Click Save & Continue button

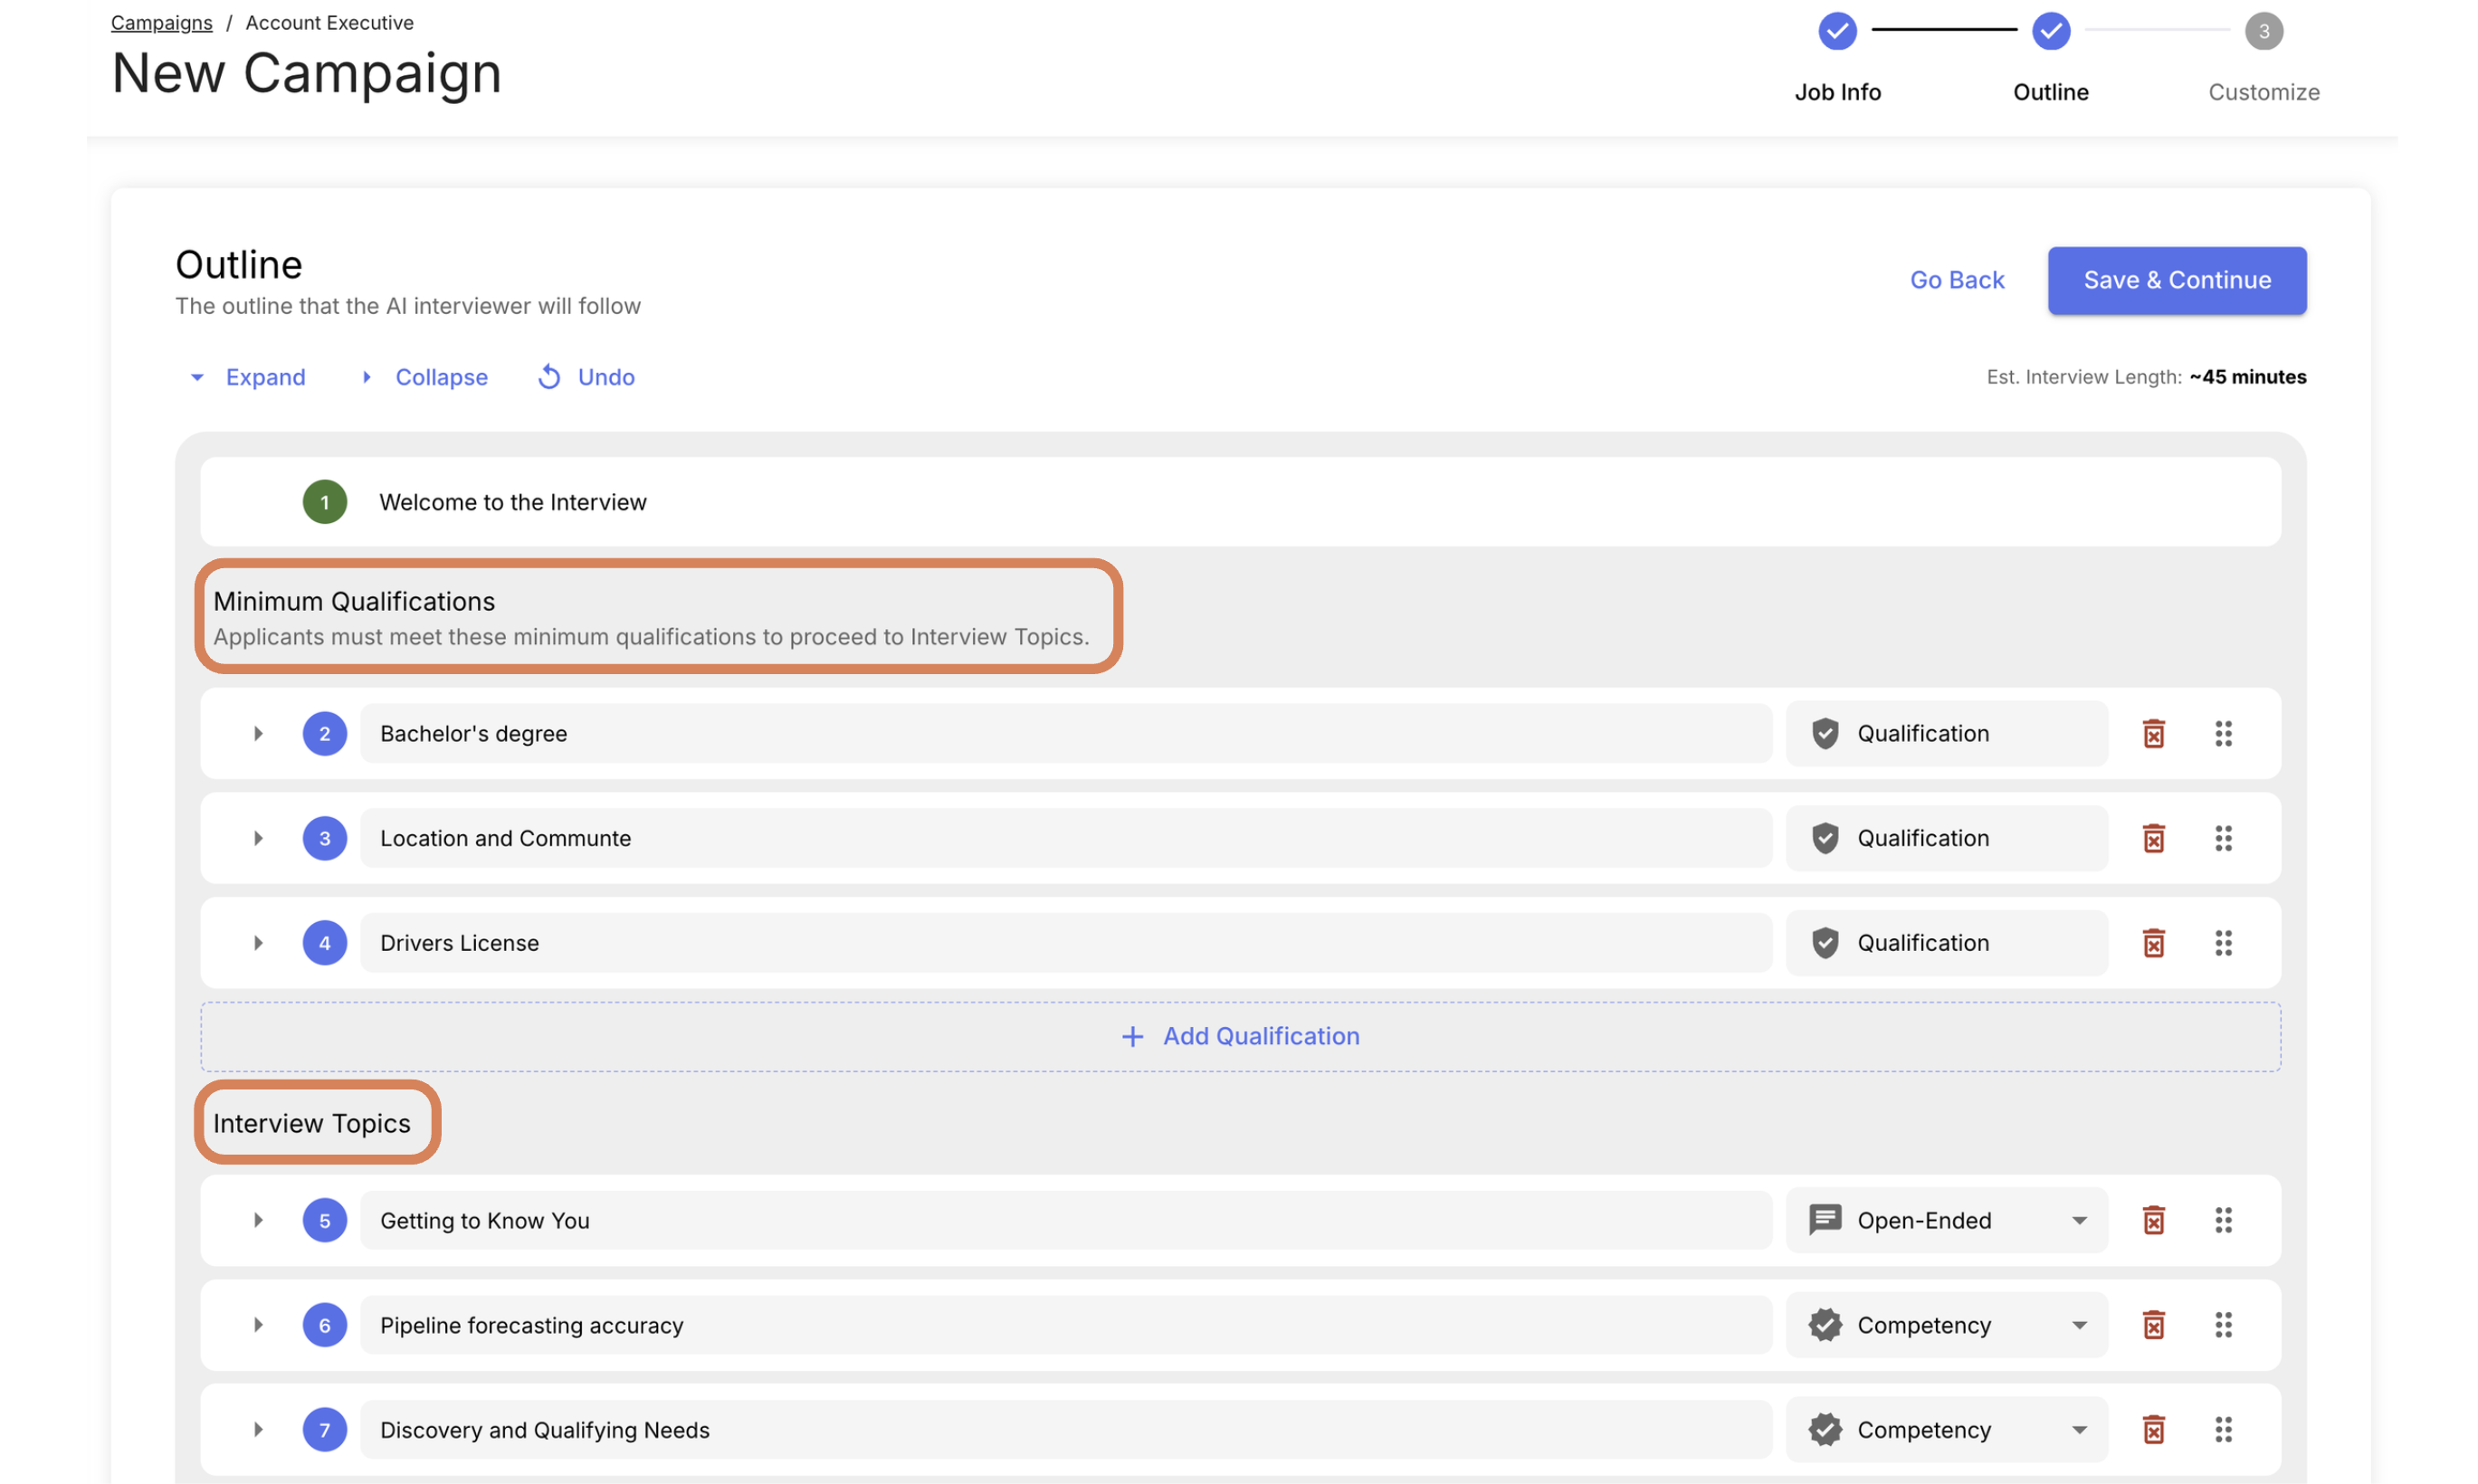(2175, 280)
